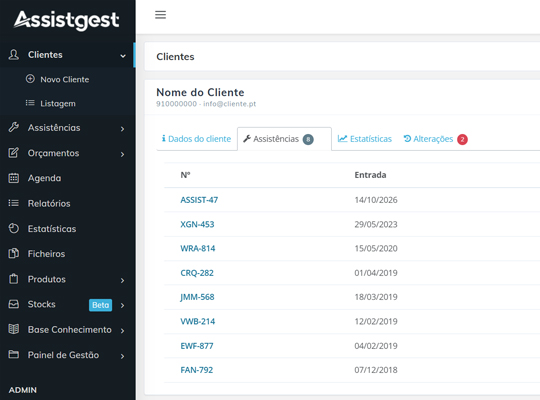Click the folder icon for Painel de Gestão
Viewport: 540px width, 400px height.
tap(14, 354)
